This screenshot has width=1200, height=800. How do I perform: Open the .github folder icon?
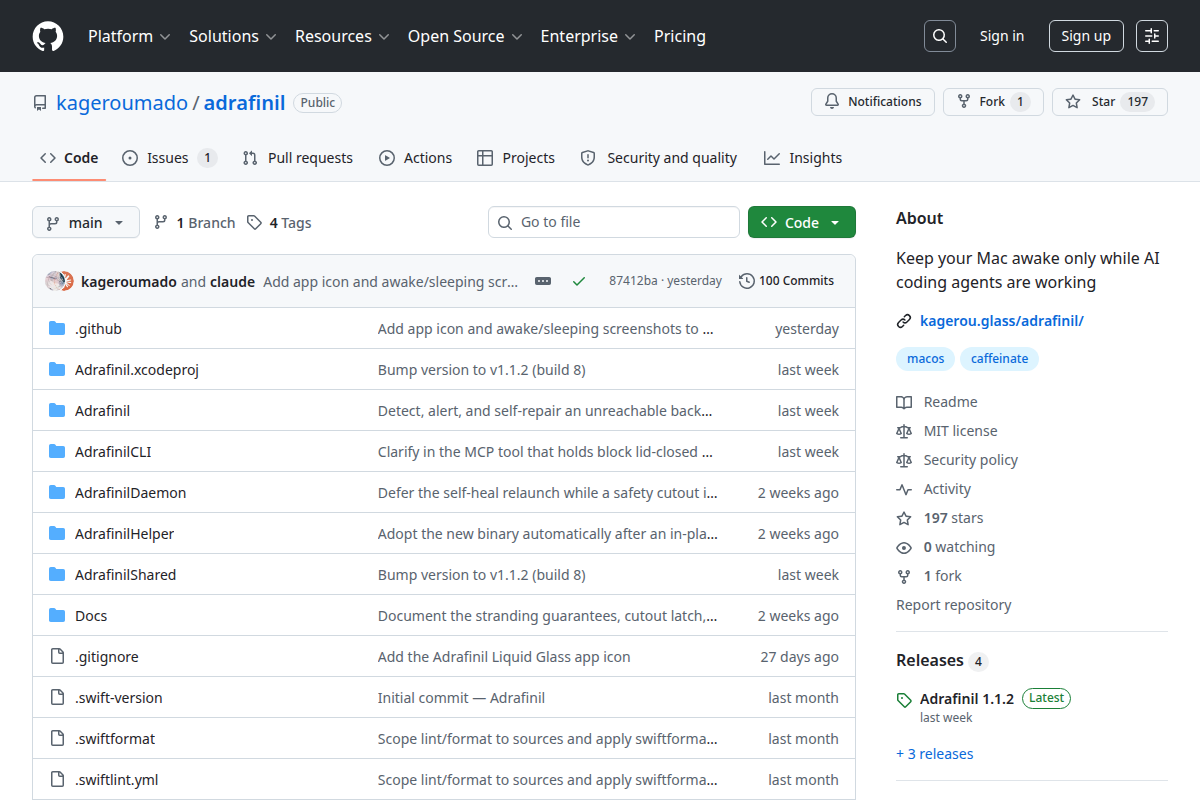57,329
